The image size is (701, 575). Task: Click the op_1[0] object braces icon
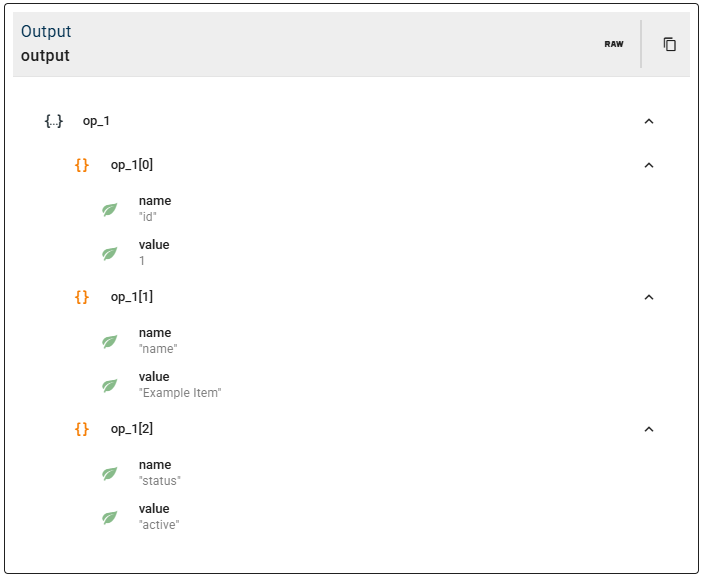point(82,165)
